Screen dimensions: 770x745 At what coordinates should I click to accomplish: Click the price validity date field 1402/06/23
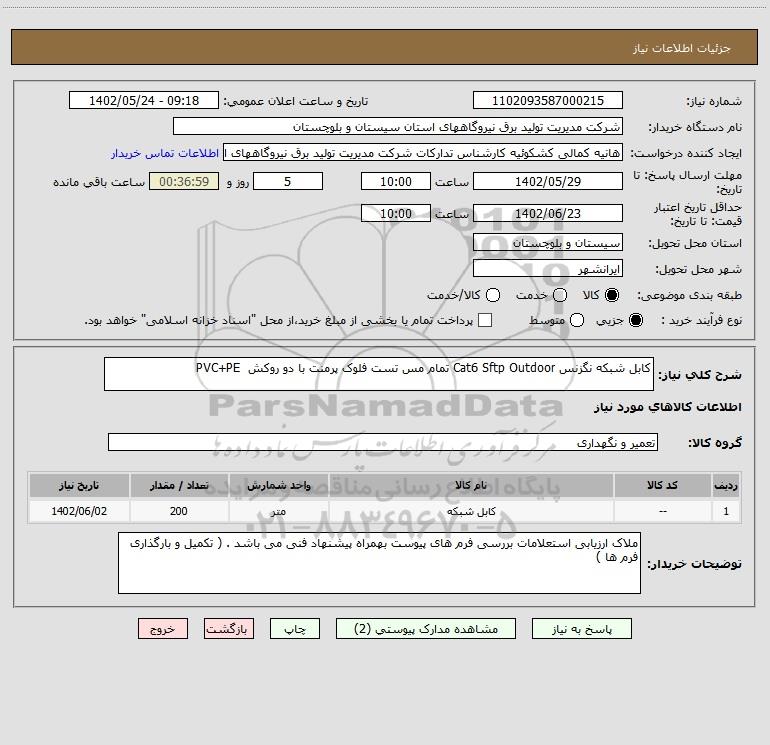click(547, 213)
